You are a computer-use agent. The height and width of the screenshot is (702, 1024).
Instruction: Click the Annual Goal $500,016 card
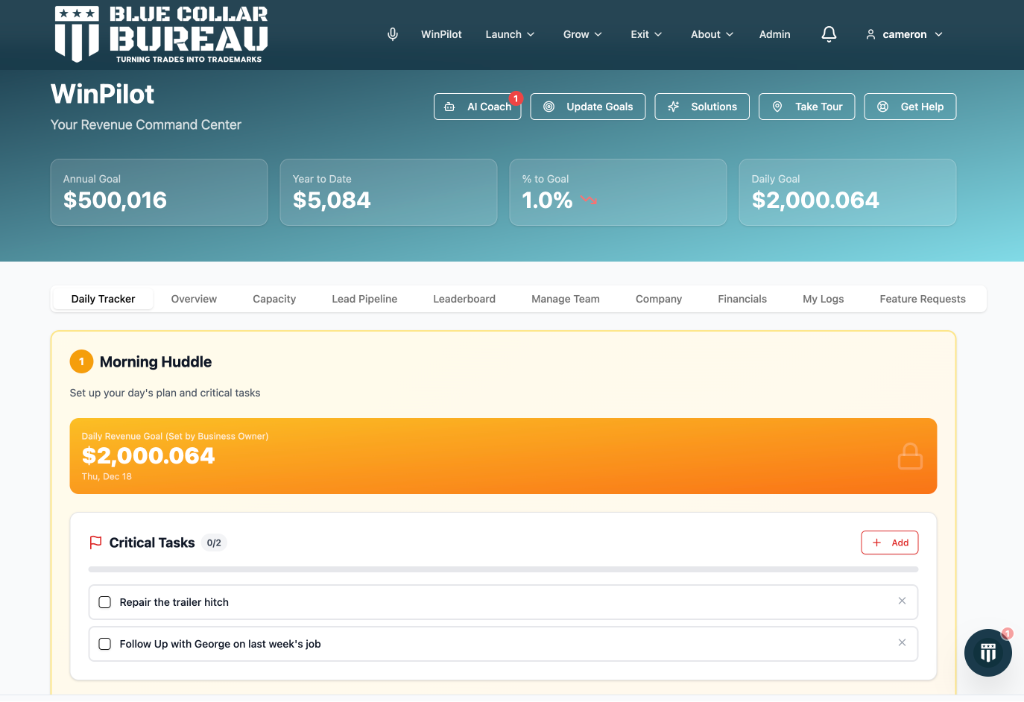pyautogui.click(x=159, y=193)
